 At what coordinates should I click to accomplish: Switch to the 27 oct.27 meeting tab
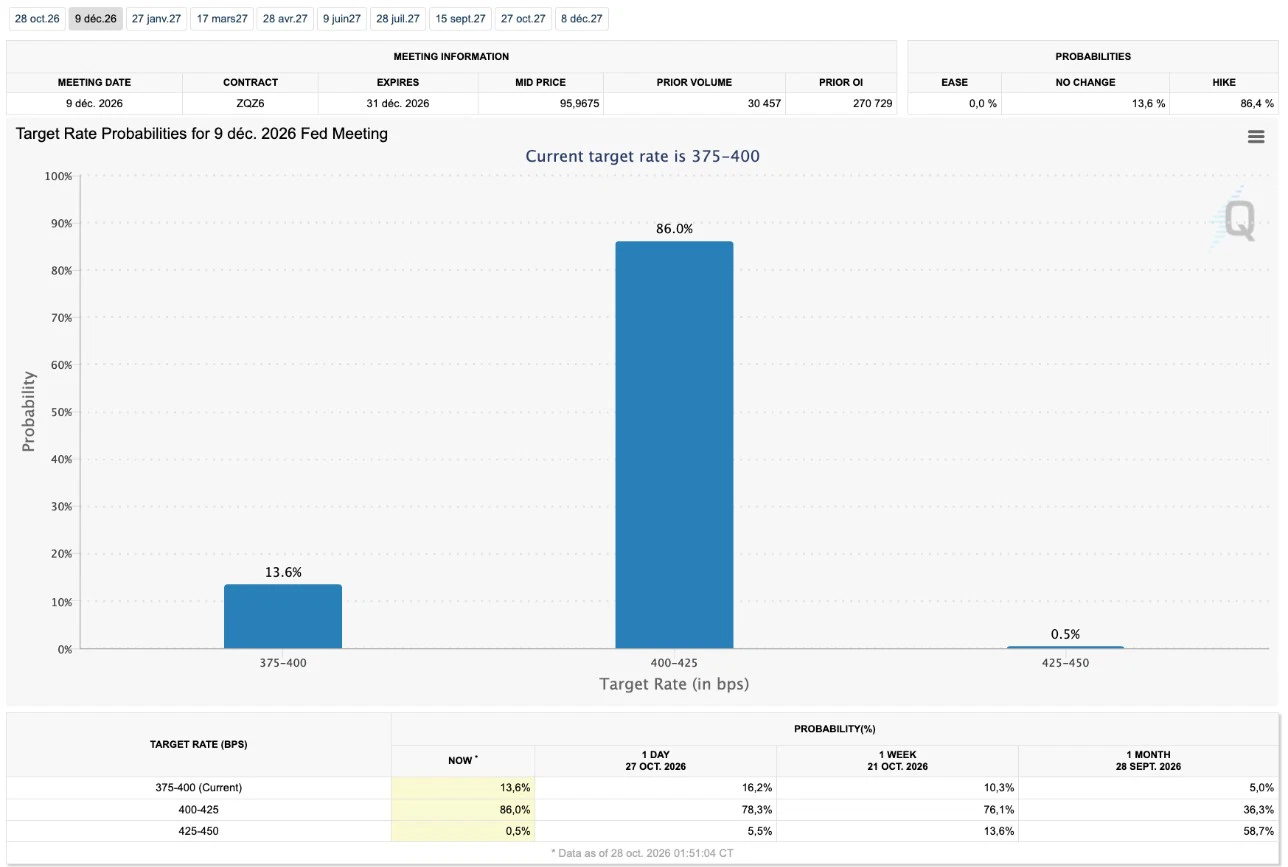[x=524, y=19]
